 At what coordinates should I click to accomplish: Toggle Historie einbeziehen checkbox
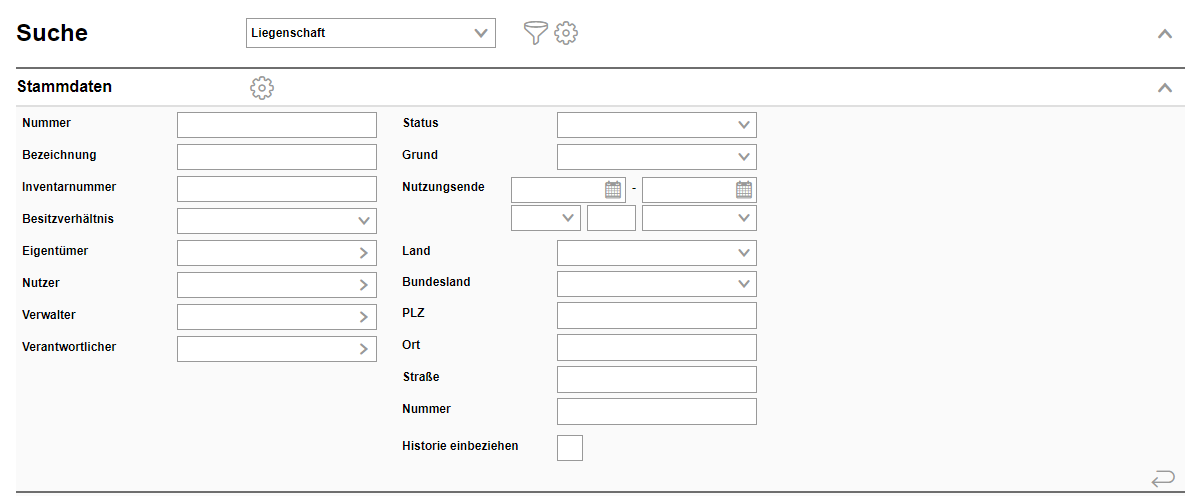coord(570,448)
